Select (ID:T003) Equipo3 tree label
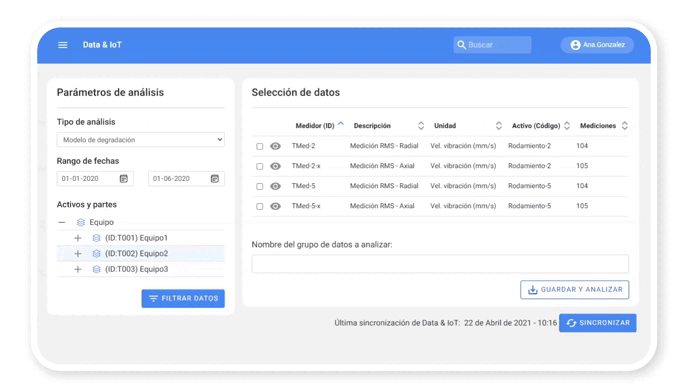 (136, 270)
